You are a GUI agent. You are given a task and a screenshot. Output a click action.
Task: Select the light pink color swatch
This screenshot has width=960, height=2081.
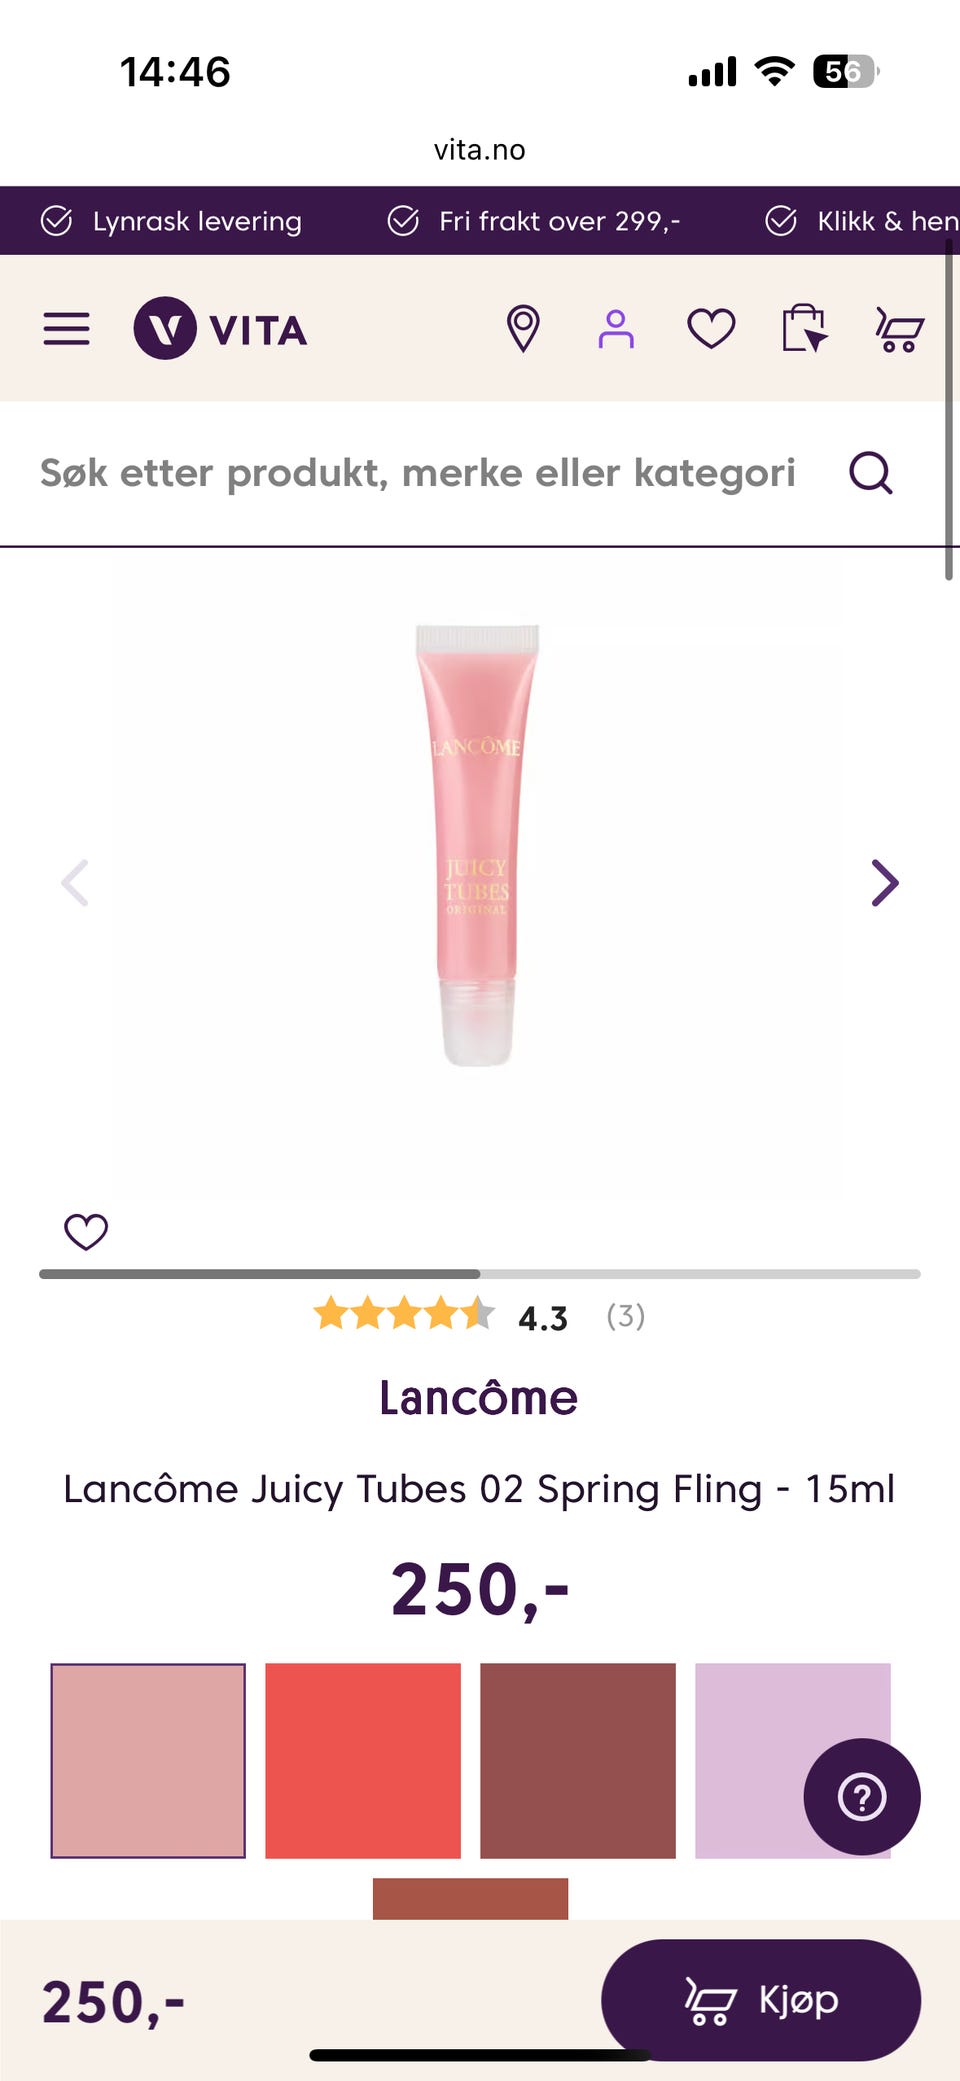click(148, 1761)
